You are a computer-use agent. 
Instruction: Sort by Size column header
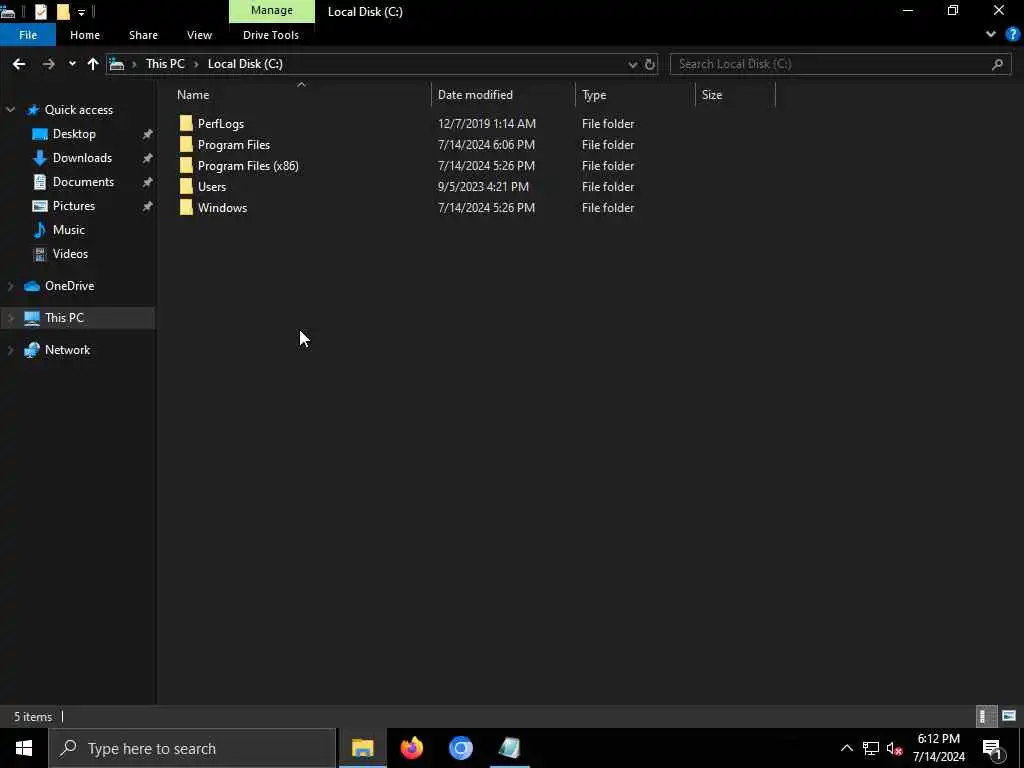(x=712, y=95)
